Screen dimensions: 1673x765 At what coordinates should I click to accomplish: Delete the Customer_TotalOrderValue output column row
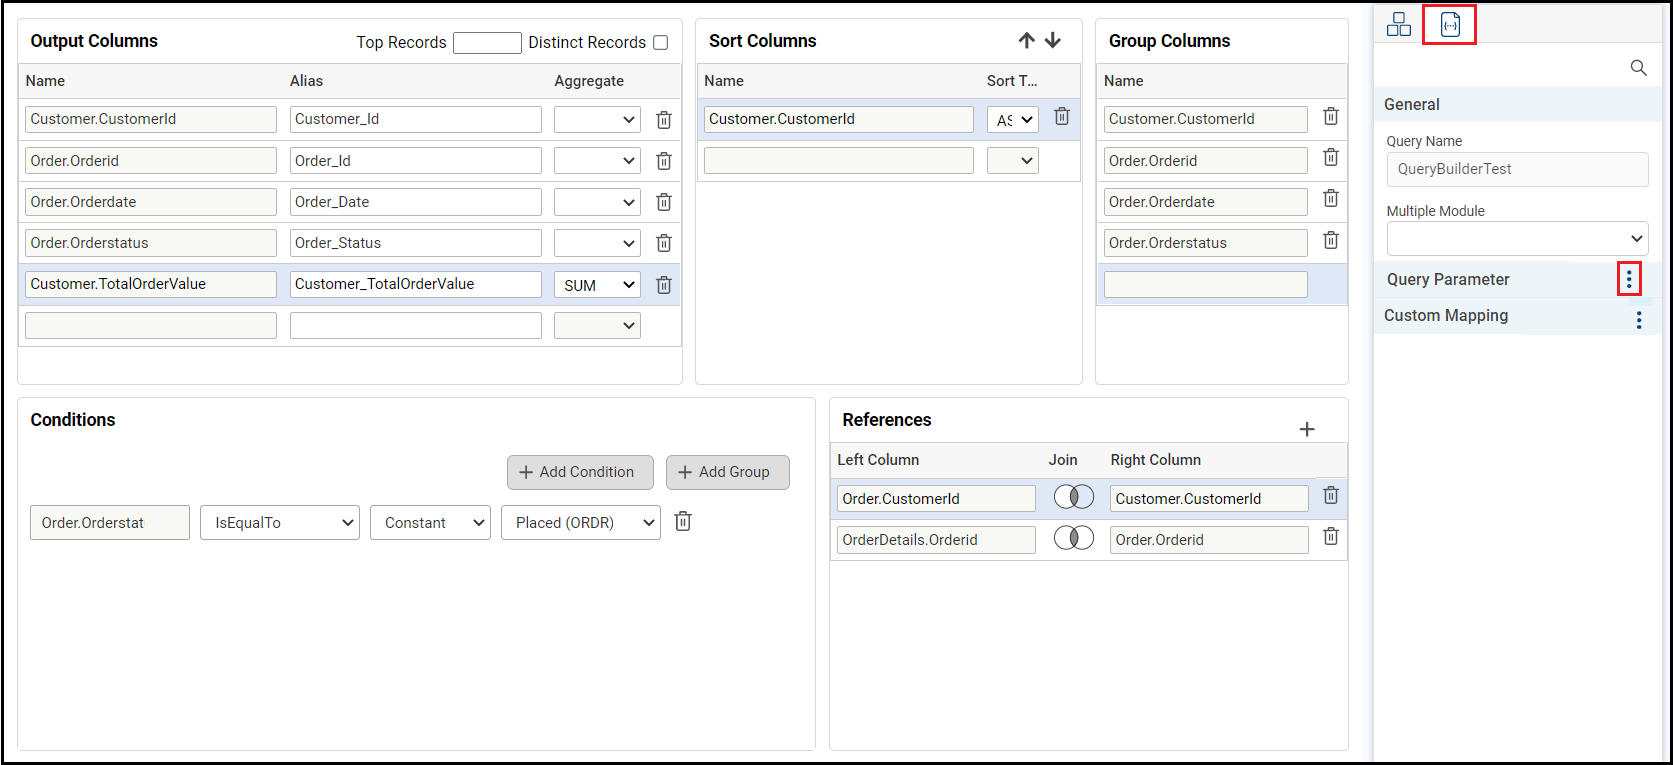(663, 285)
